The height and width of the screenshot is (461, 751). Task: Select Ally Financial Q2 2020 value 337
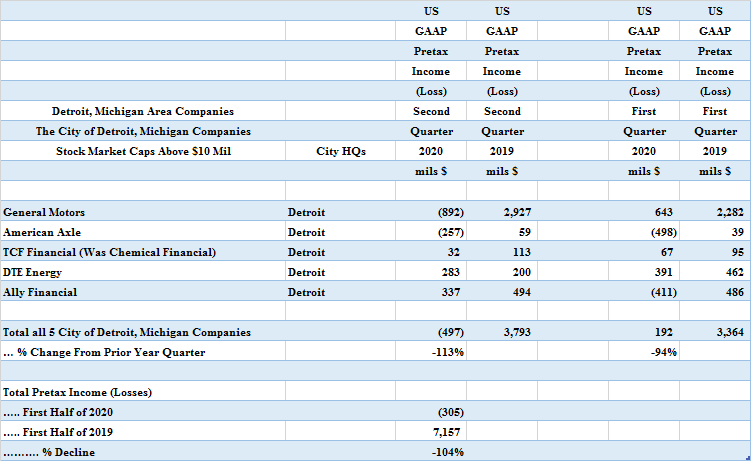pos(451,292)
